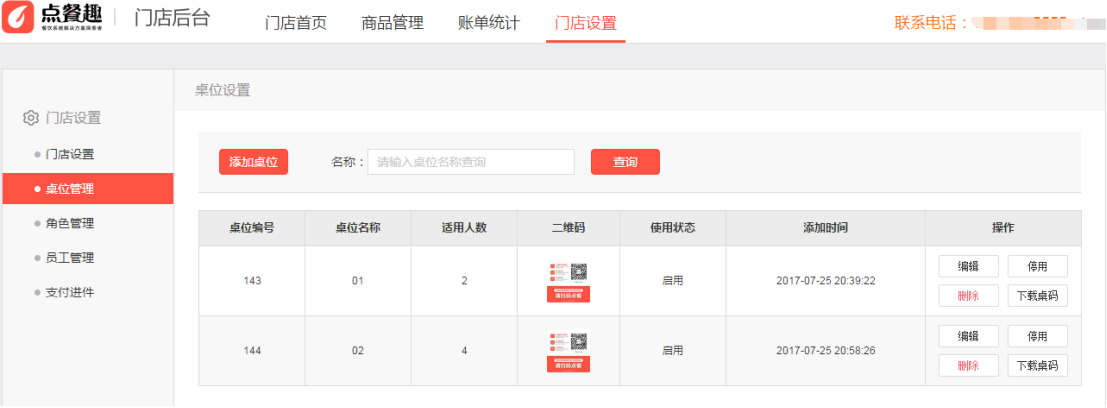Open QR code thumbnail for table 02

(x=568, y=352)
